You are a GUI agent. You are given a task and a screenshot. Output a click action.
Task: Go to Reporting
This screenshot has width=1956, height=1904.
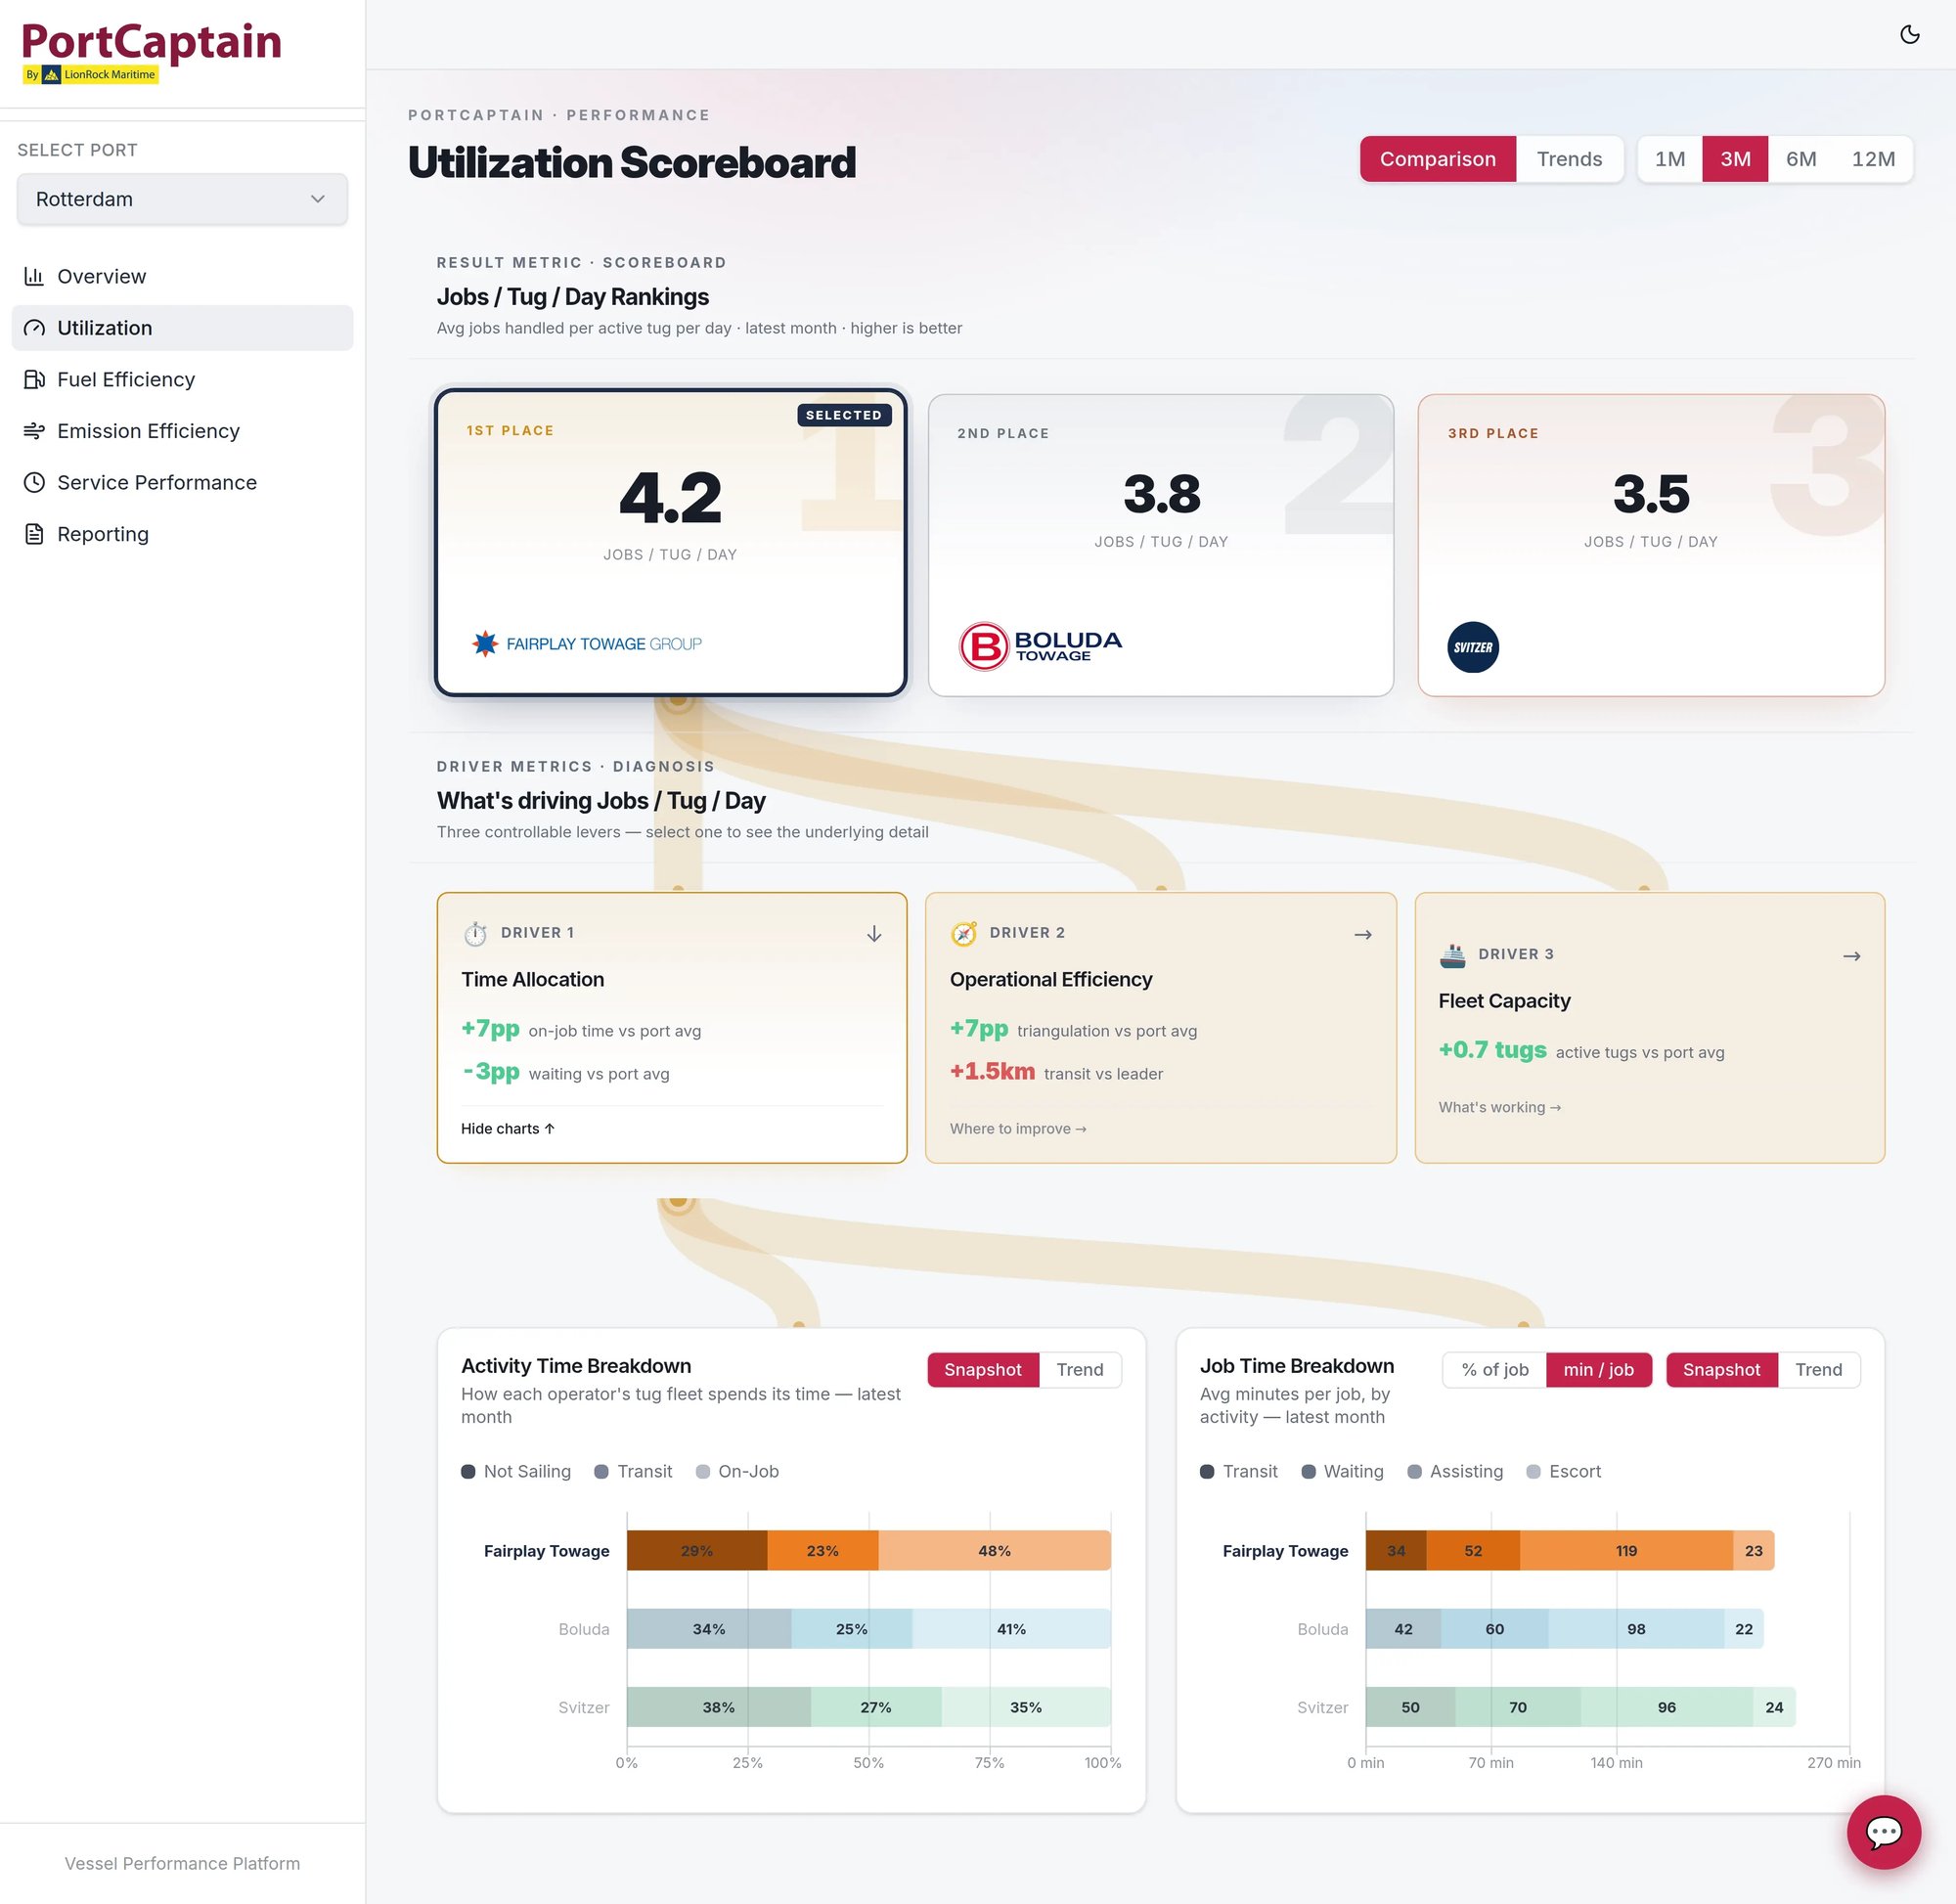182,534
